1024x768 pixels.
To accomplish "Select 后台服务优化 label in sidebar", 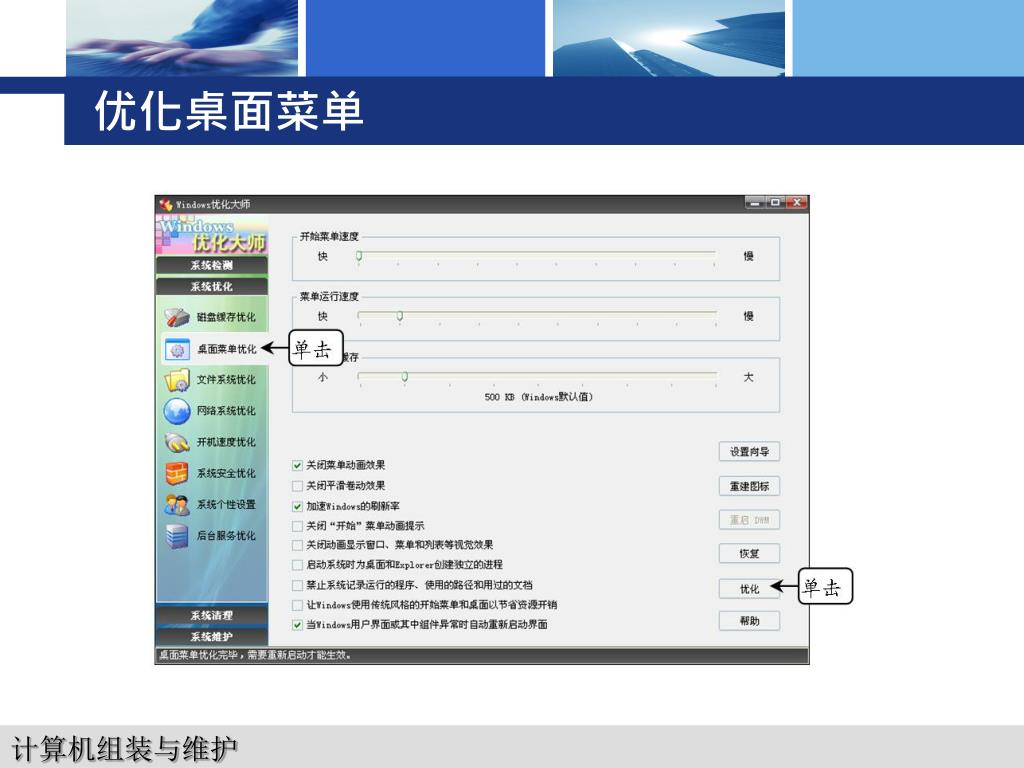I will [226, 536].
